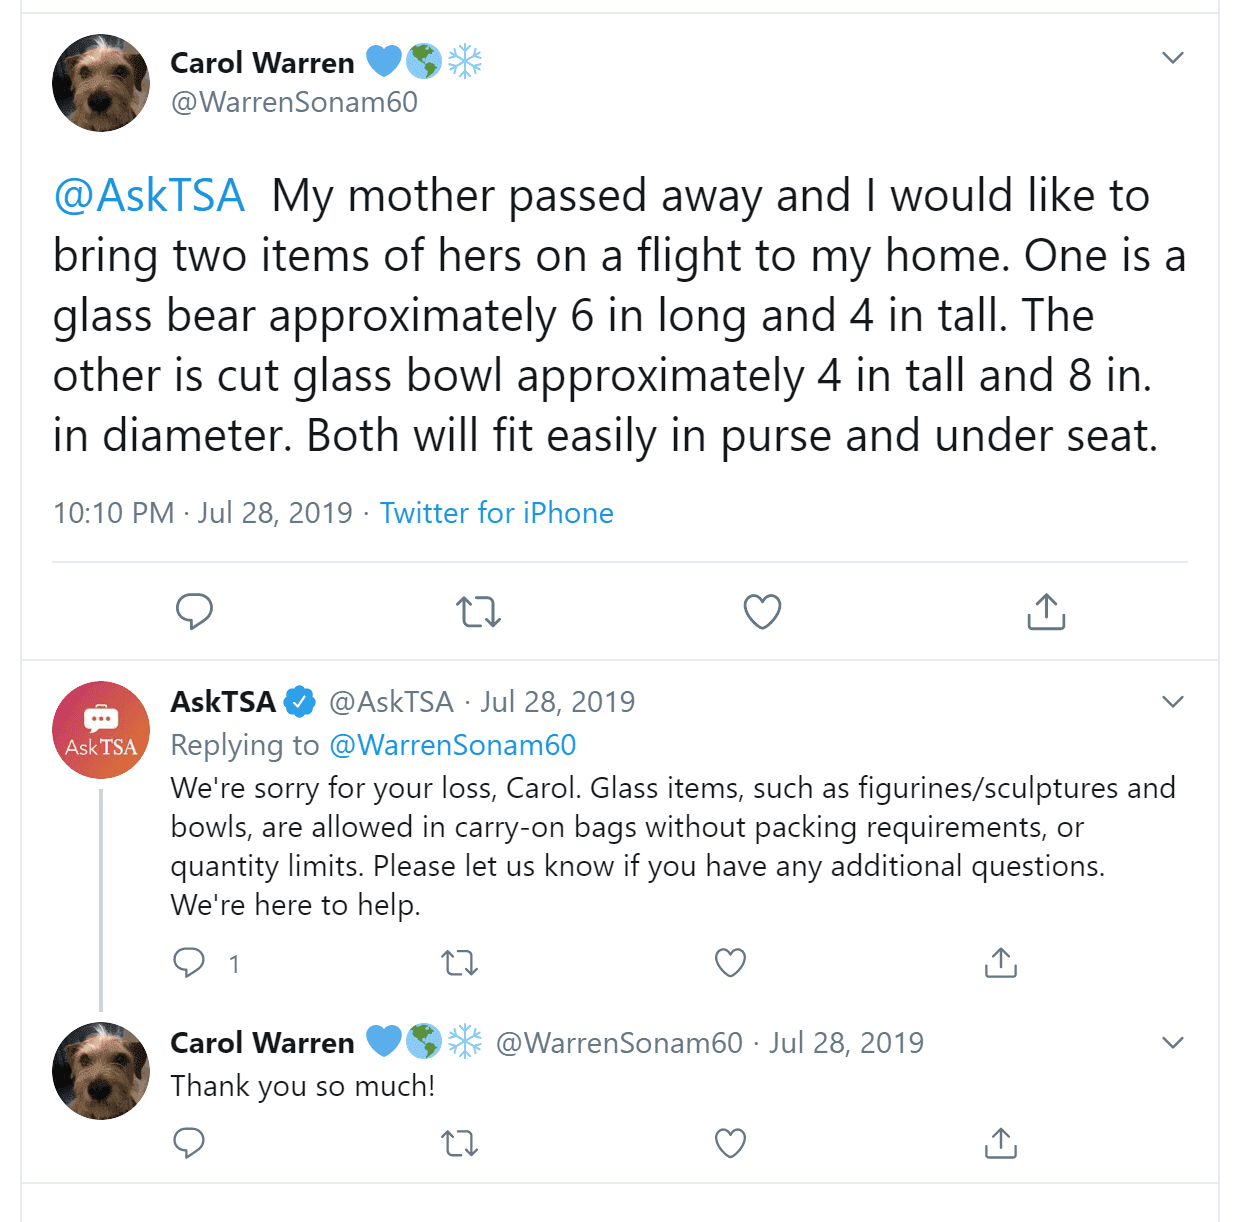Open the @WarrenSonam60 link in "Replying to"
The image size is (1242, 1222).
click(453, 745)
